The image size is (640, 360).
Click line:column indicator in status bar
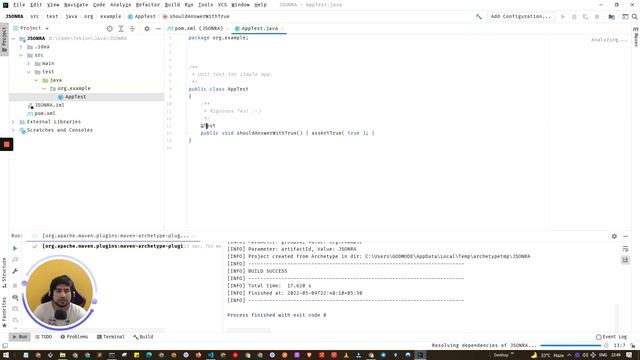pyautogui.click(x=619, y=346)
